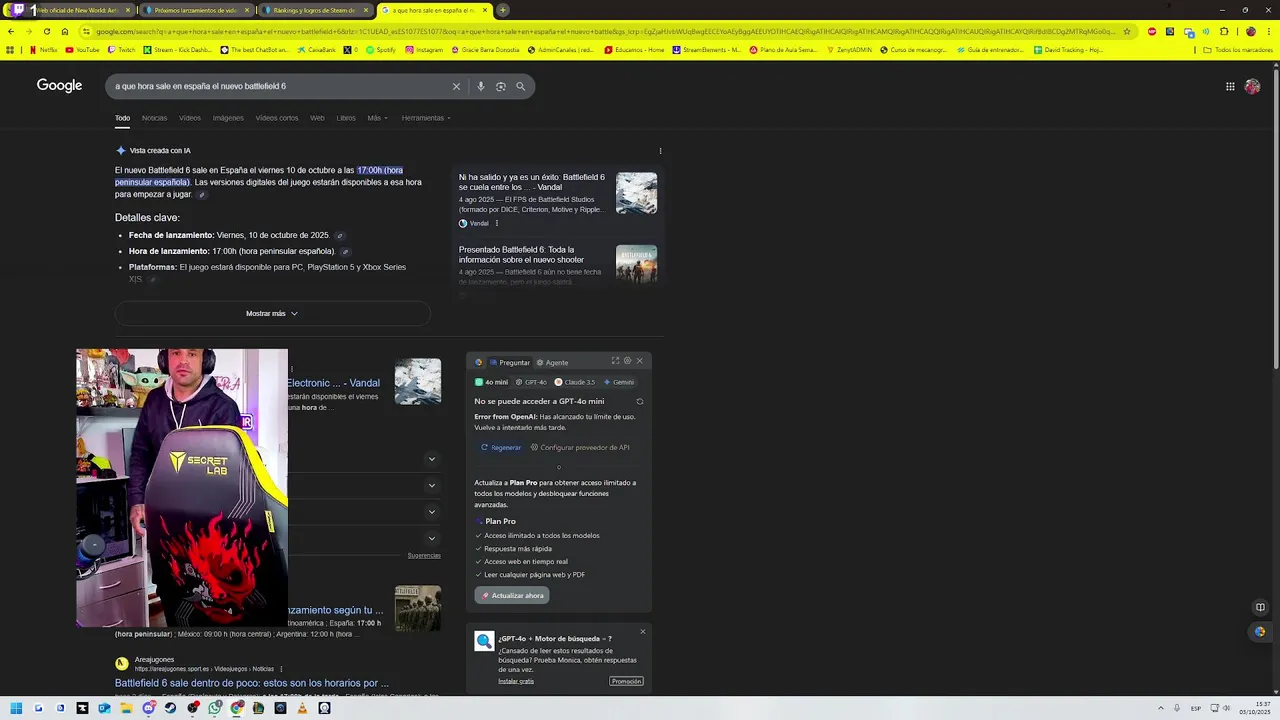Click the Regenerar button
1280x720 pixels.
pyautogui.click(x=501, y=447)
